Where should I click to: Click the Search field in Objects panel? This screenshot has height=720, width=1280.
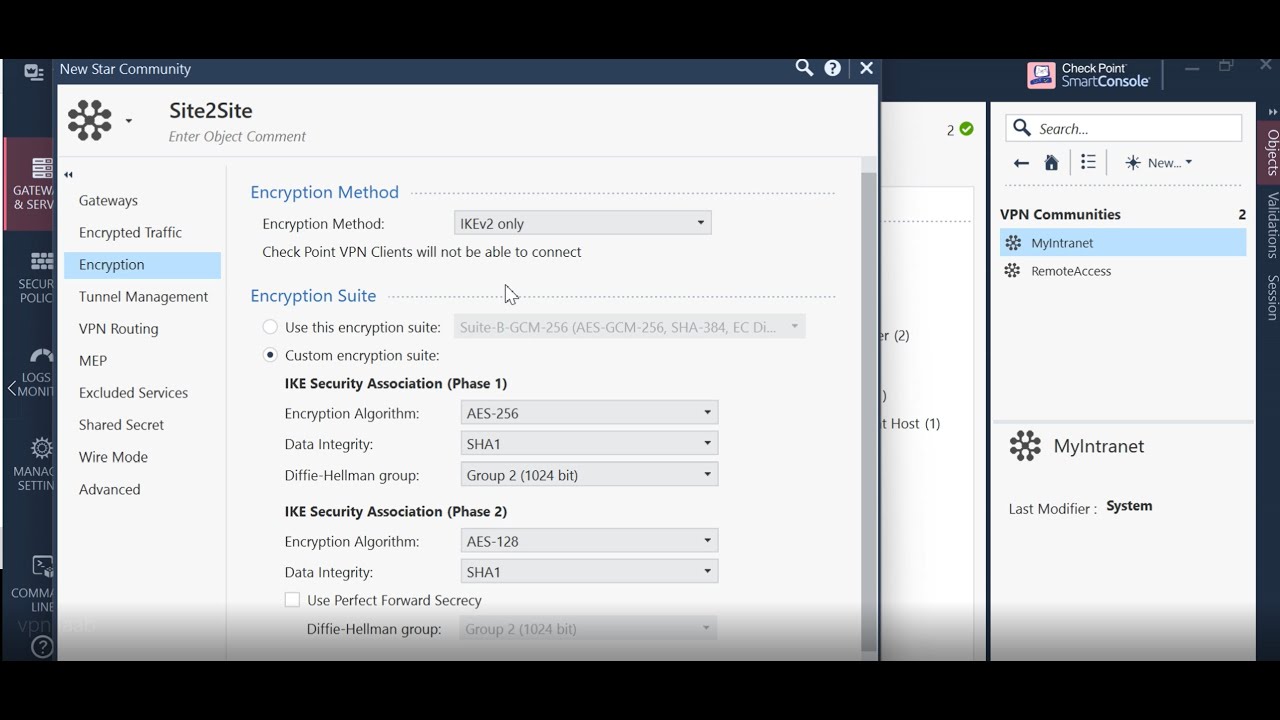[1124, 128]
